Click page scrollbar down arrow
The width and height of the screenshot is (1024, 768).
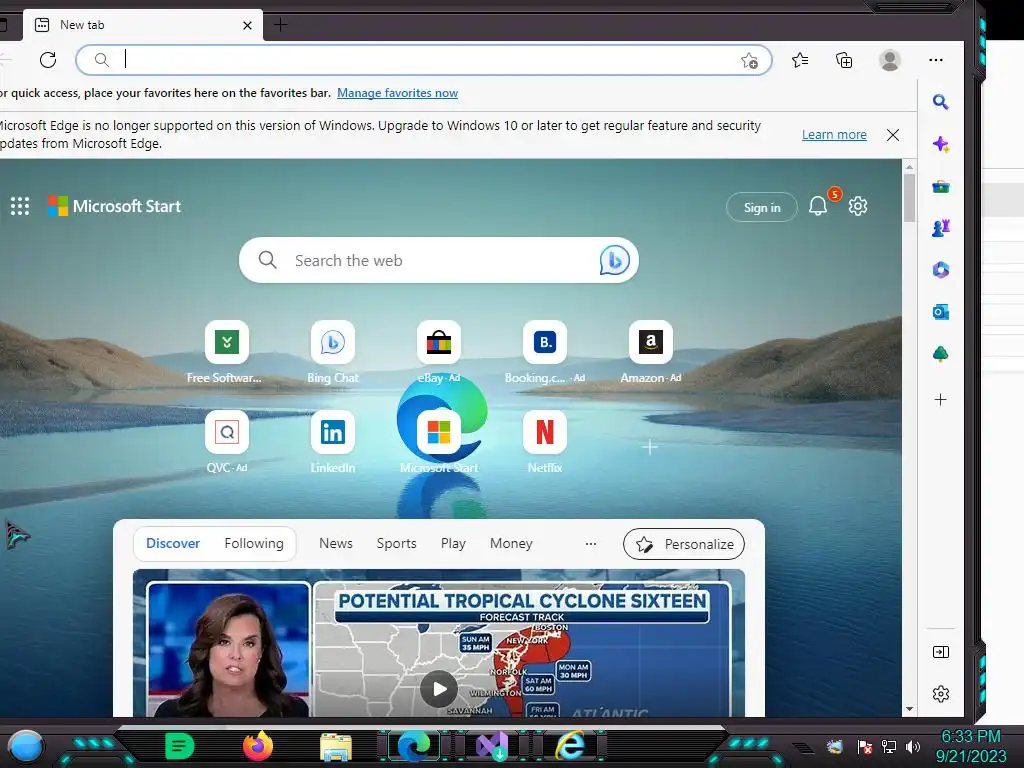click(909, 709)
